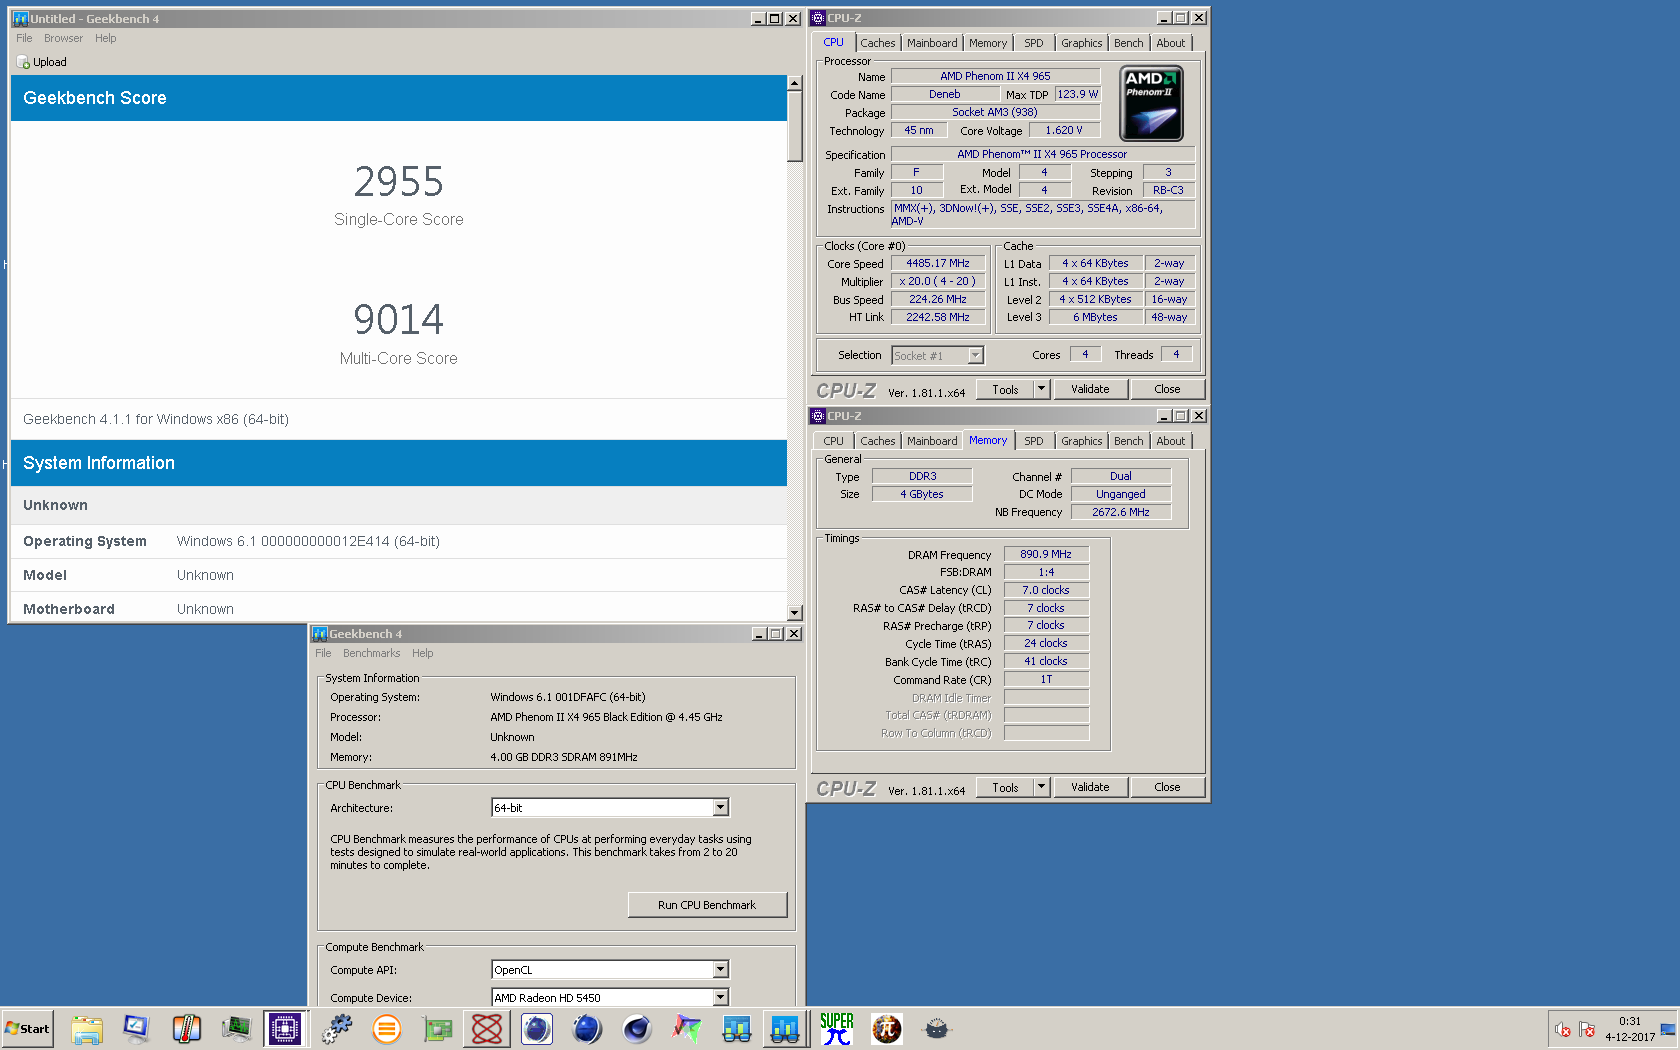Click the 9014 multi-core score value

[x=398, y=320]
